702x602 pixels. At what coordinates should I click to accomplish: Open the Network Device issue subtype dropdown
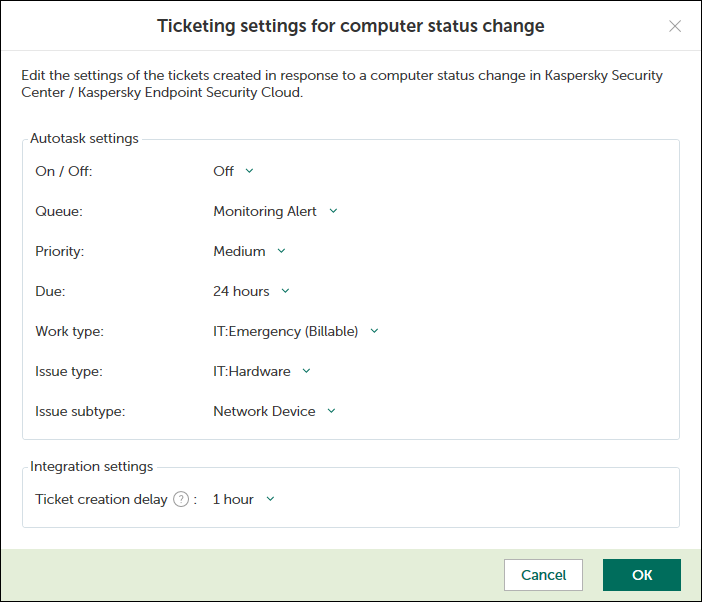(x=264, y=411)
